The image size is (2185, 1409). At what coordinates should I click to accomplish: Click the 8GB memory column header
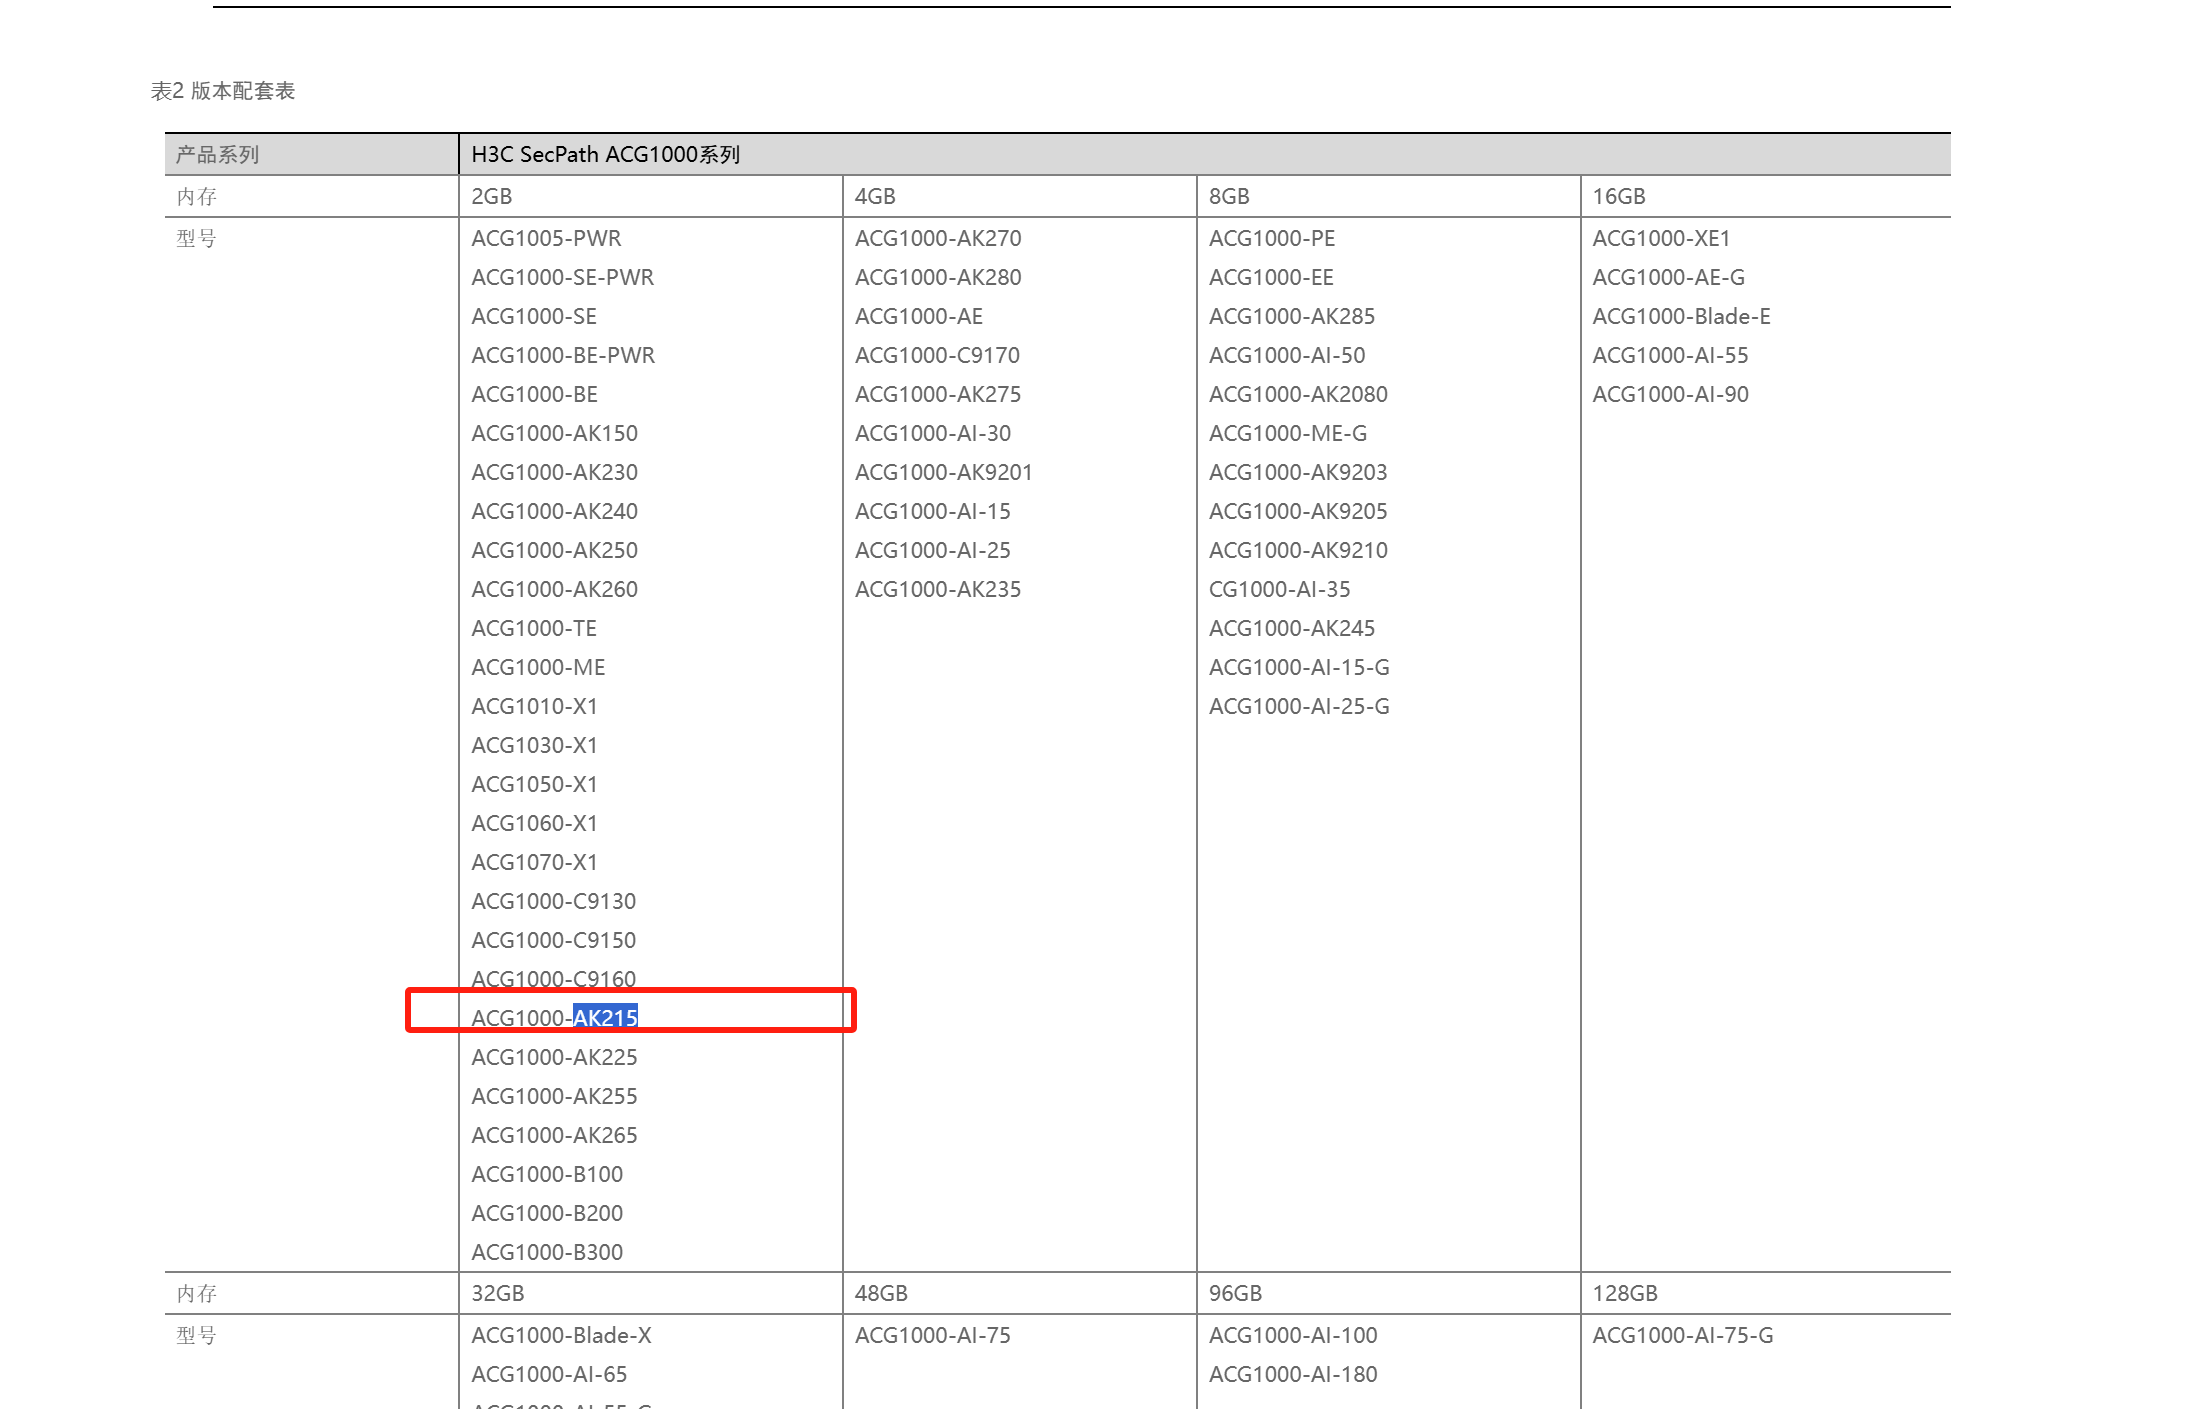(1228, 196)
